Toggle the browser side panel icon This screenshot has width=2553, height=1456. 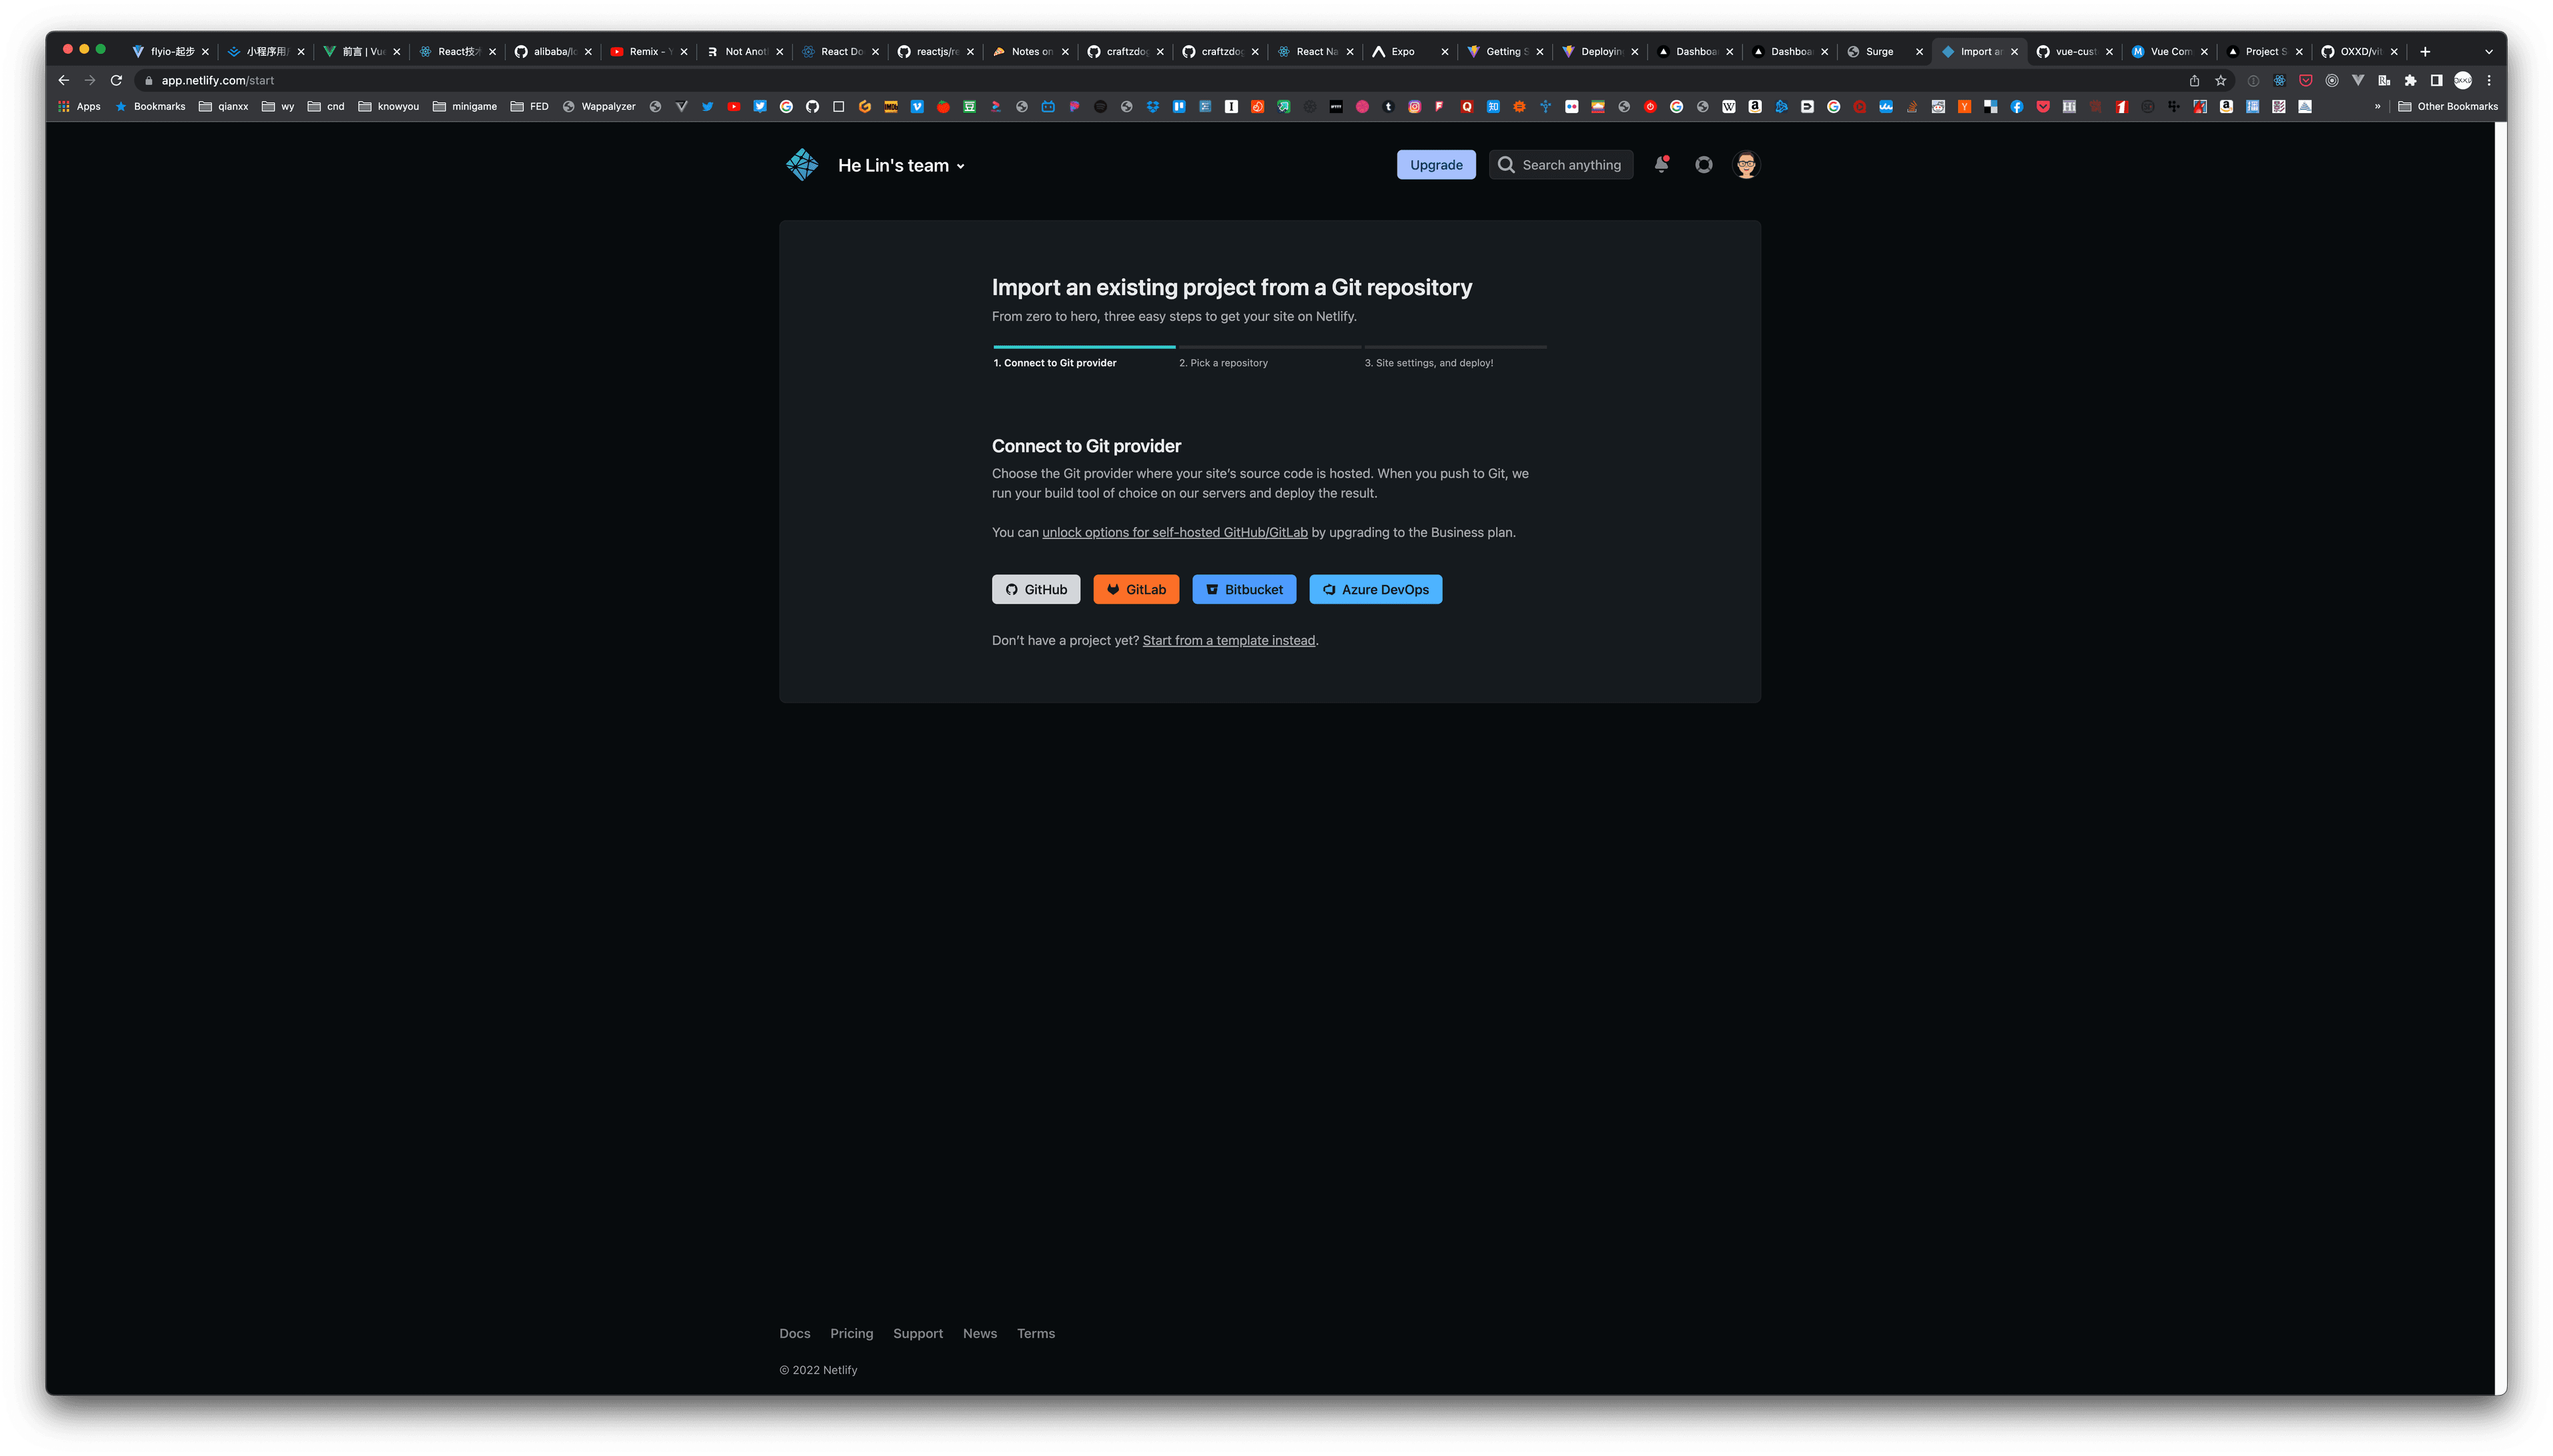[2436, 80]
